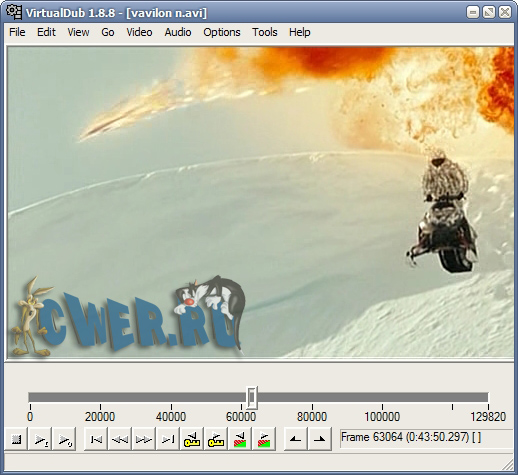
Task: Step forward one frame
Action: tap(144, 439)
